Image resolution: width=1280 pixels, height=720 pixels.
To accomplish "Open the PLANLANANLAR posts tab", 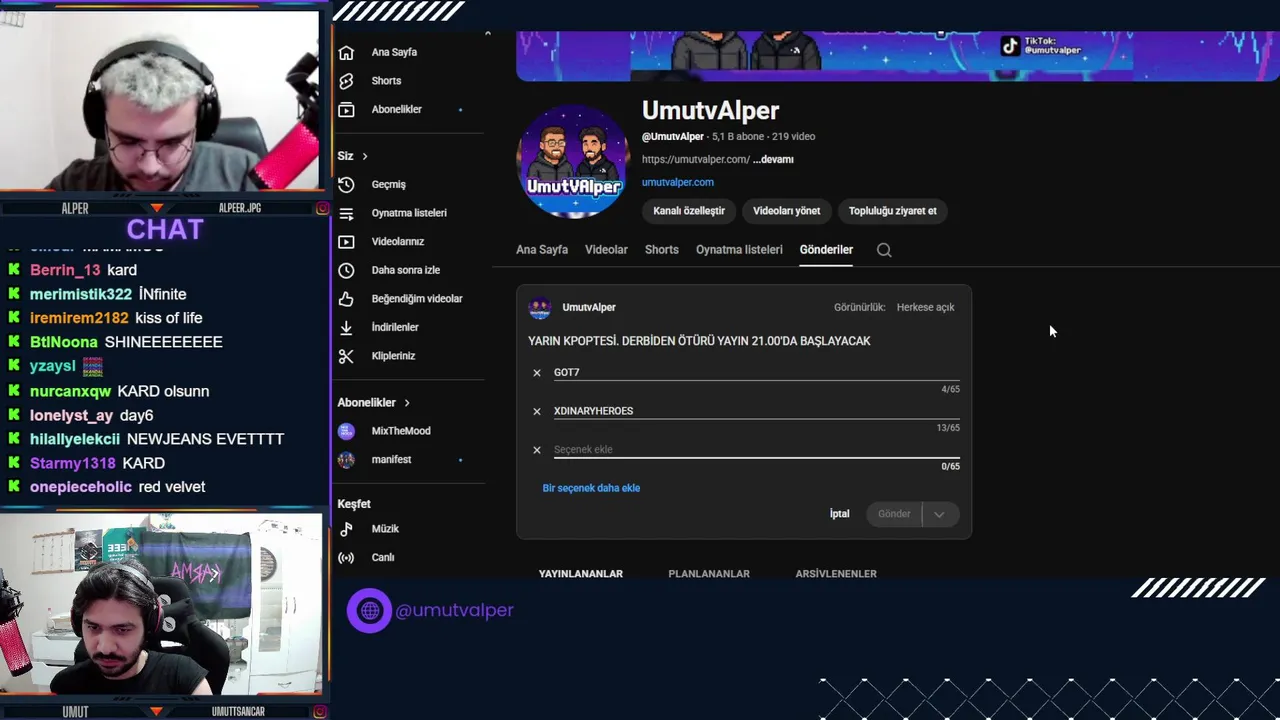I will [709, 574].
